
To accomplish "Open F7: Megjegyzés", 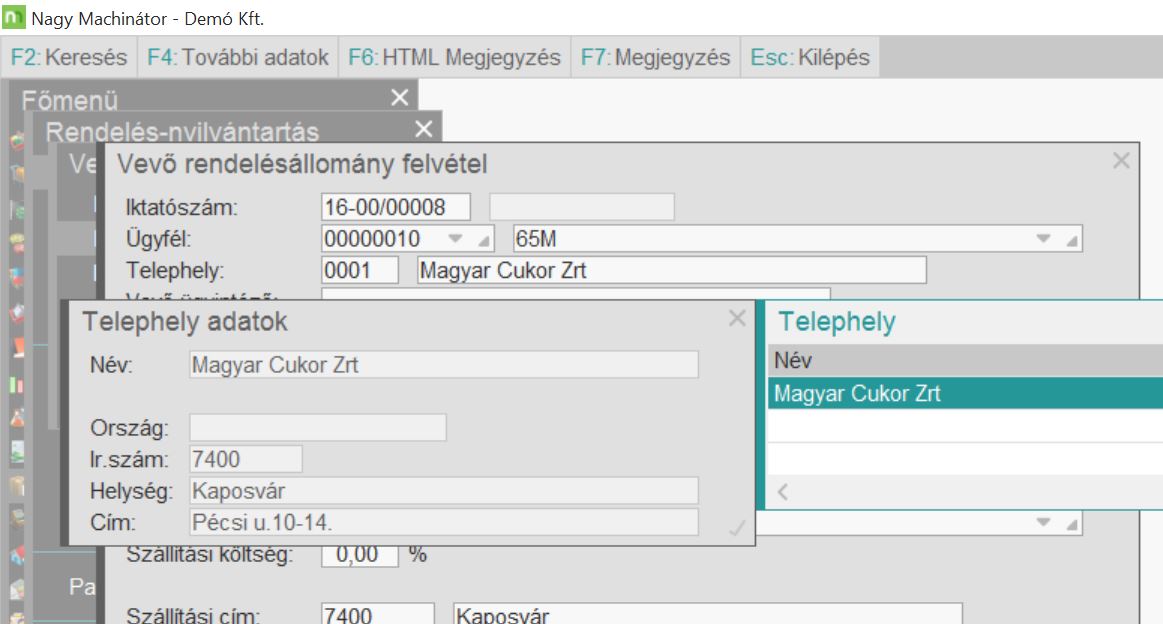I will (x=655, y=57).
